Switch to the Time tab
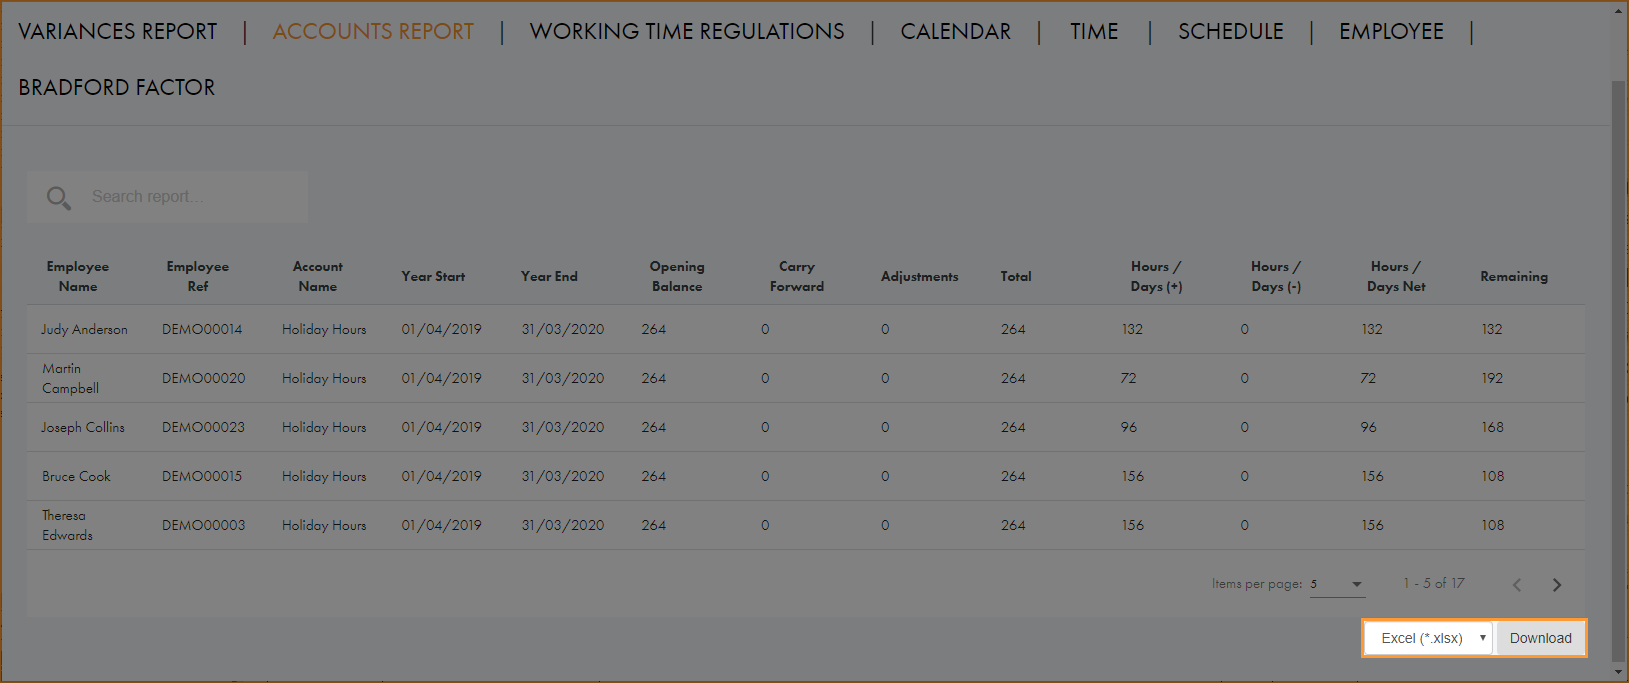Viewport: 1629px width, 683px height. tap(1094, 32)
